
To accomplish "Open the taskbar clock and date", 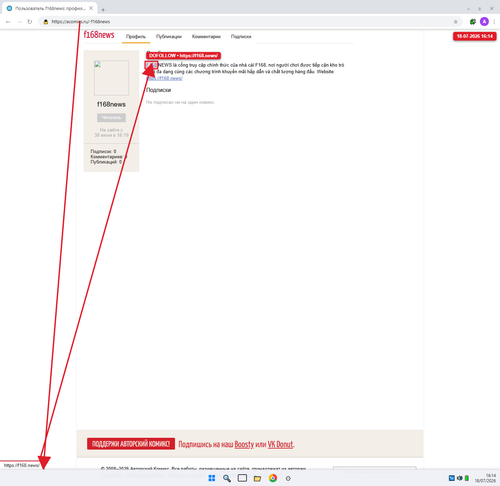I will coord(486,478).
